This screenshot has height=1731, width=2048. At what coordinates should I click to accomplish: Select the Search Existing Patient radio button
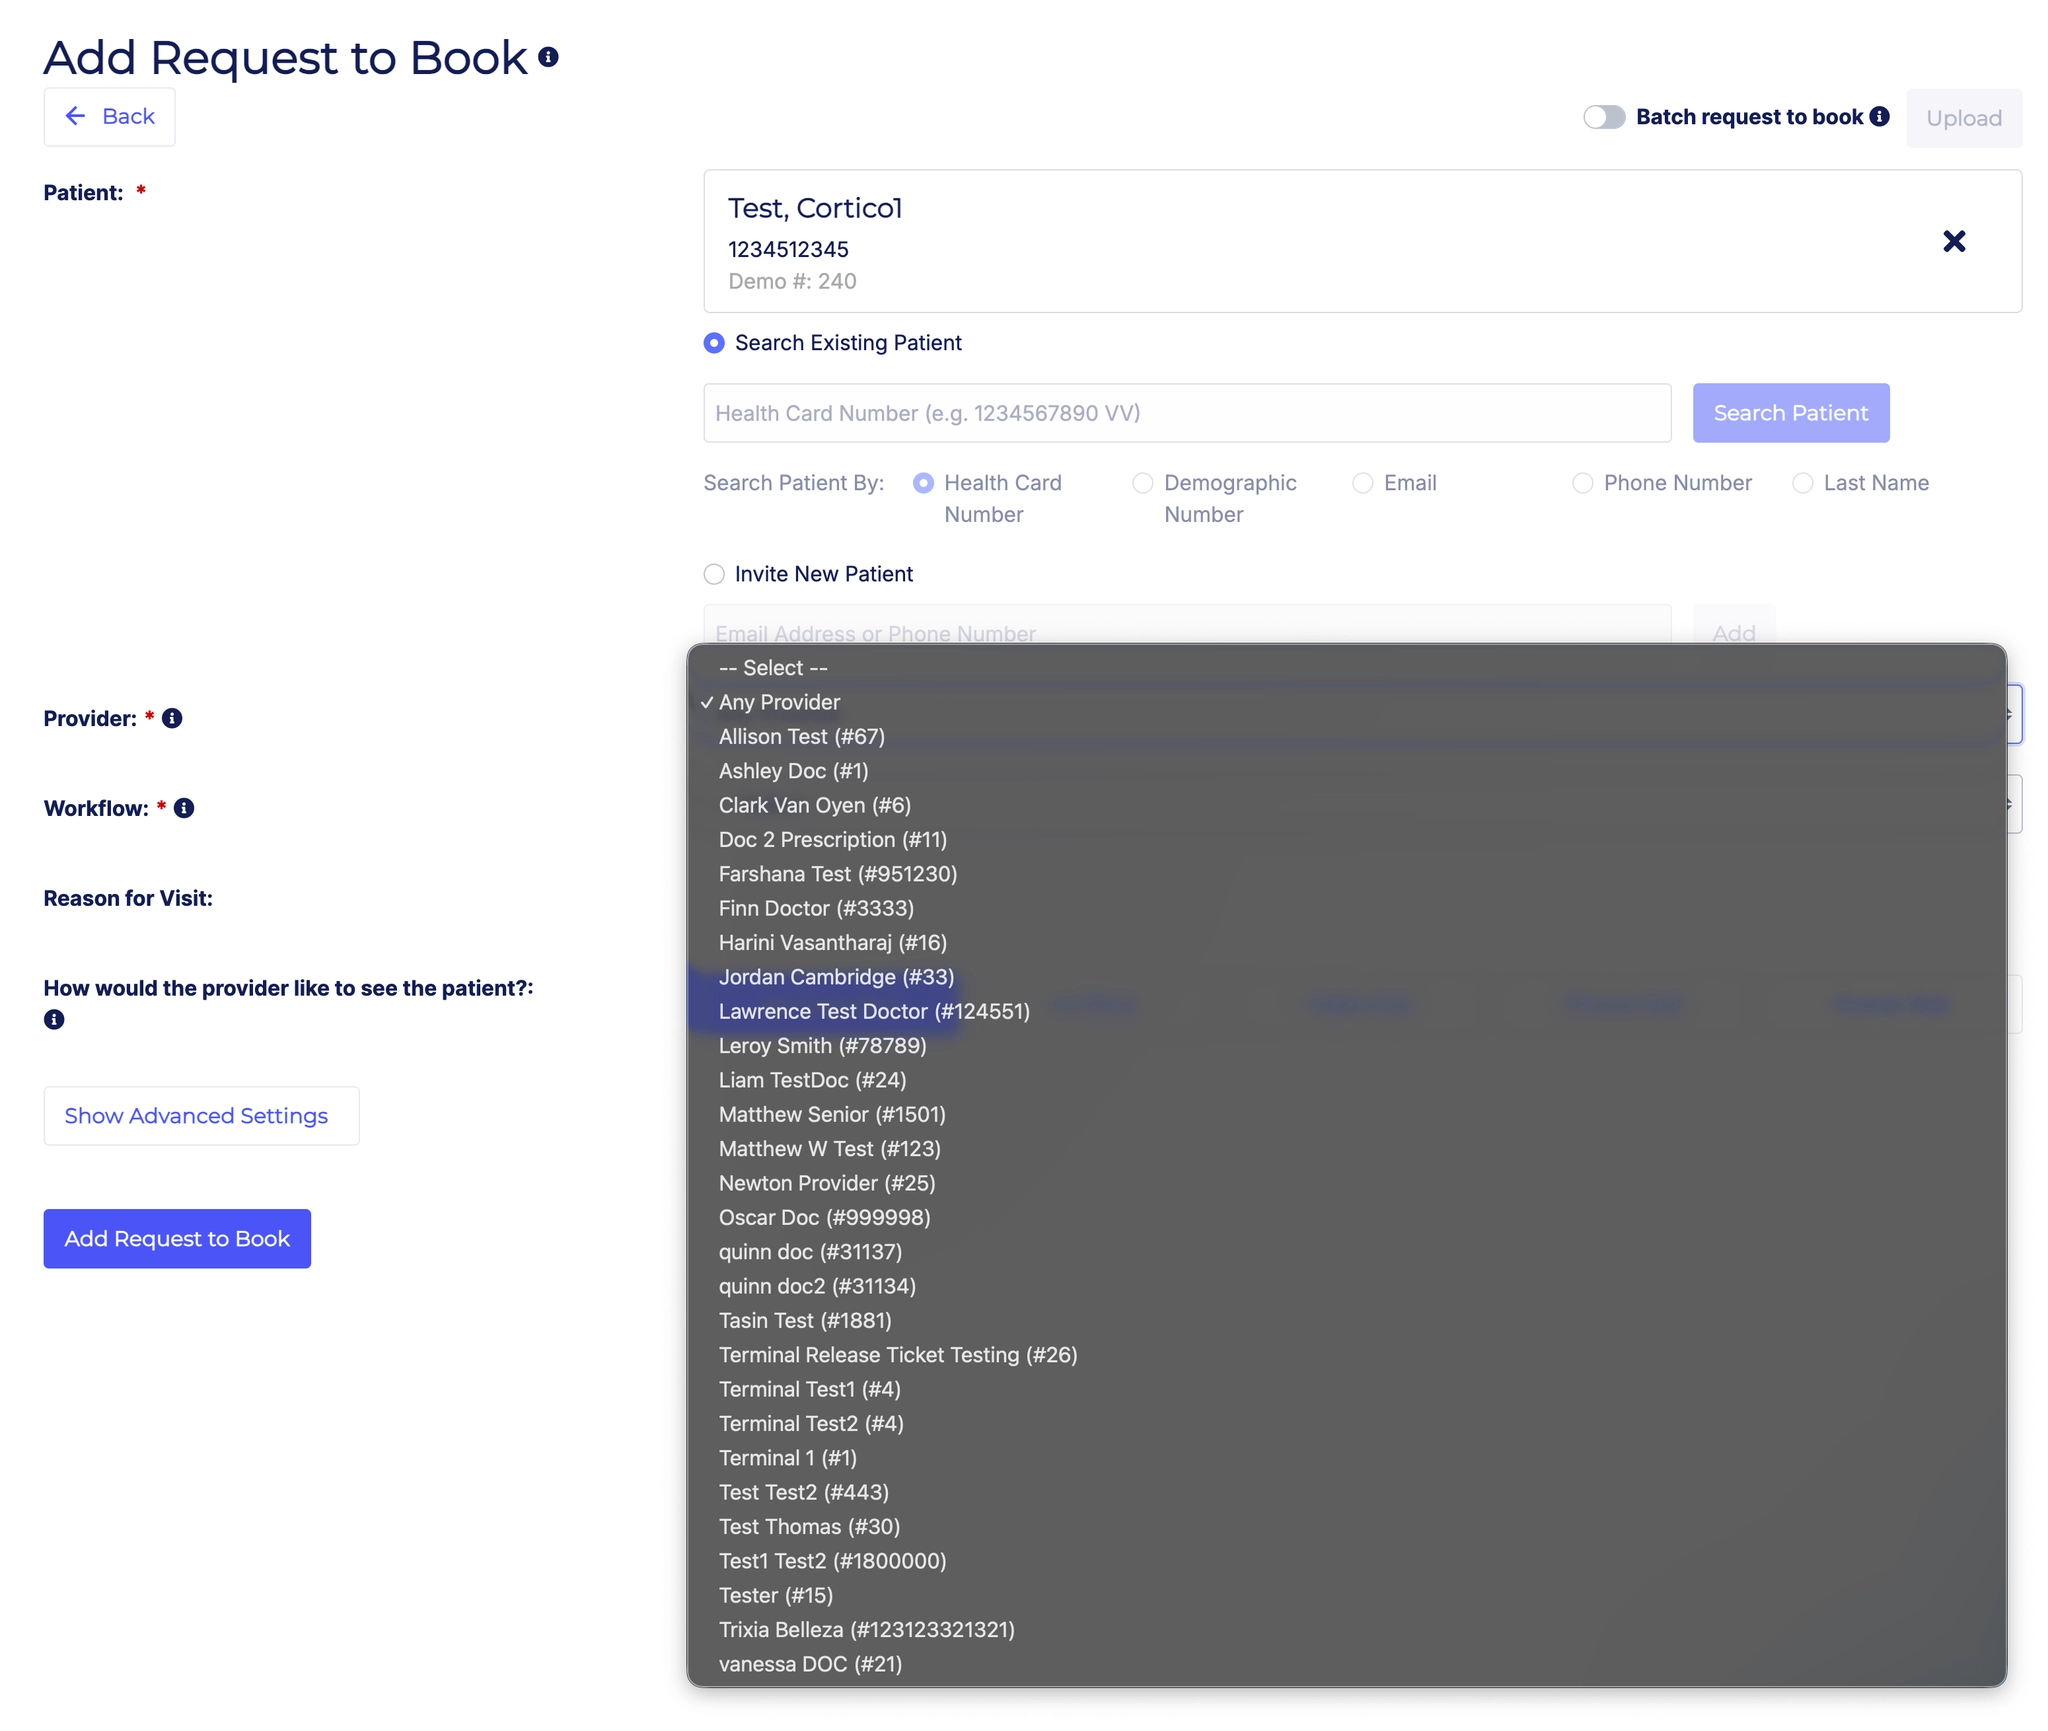point(714,343)
